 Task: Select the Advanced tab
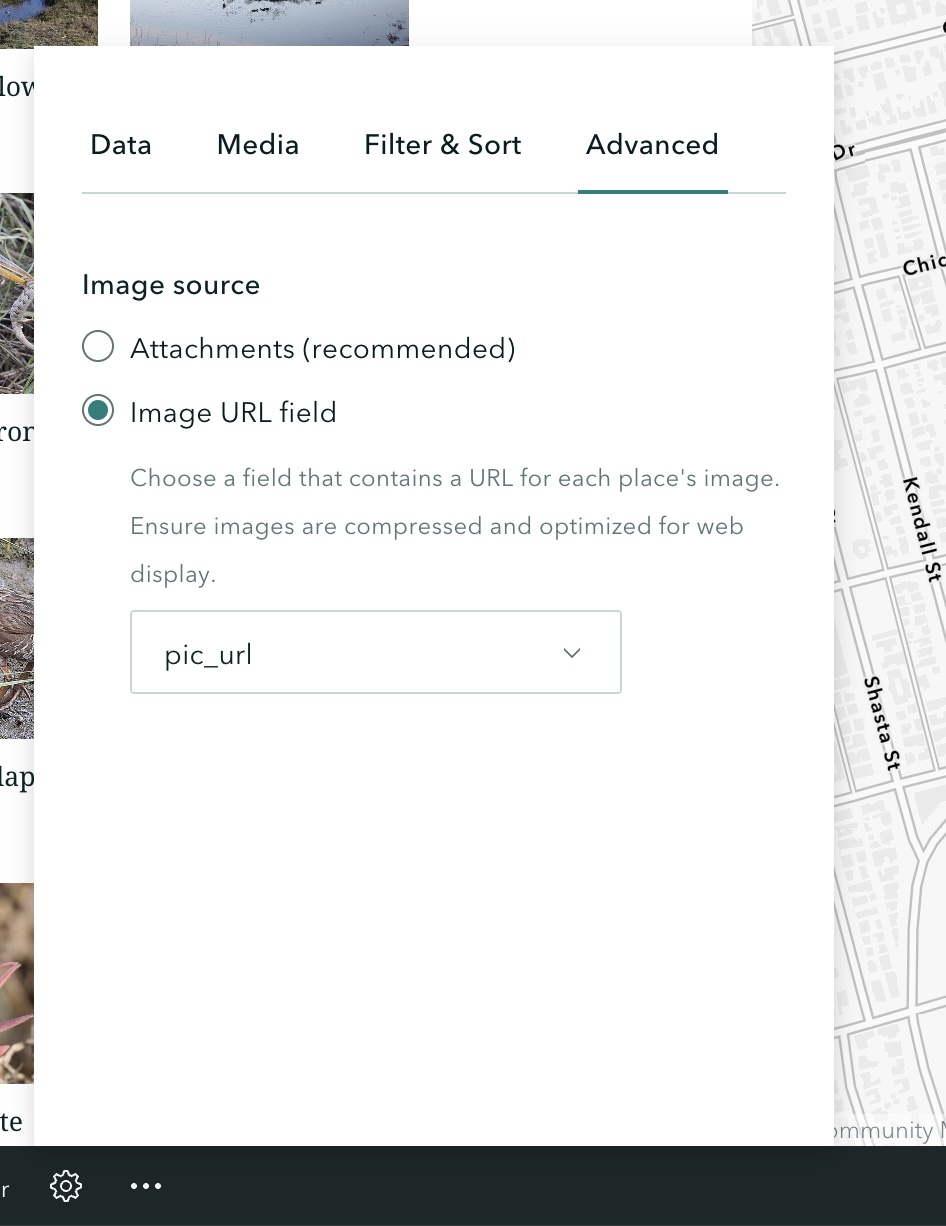[652, 145]
